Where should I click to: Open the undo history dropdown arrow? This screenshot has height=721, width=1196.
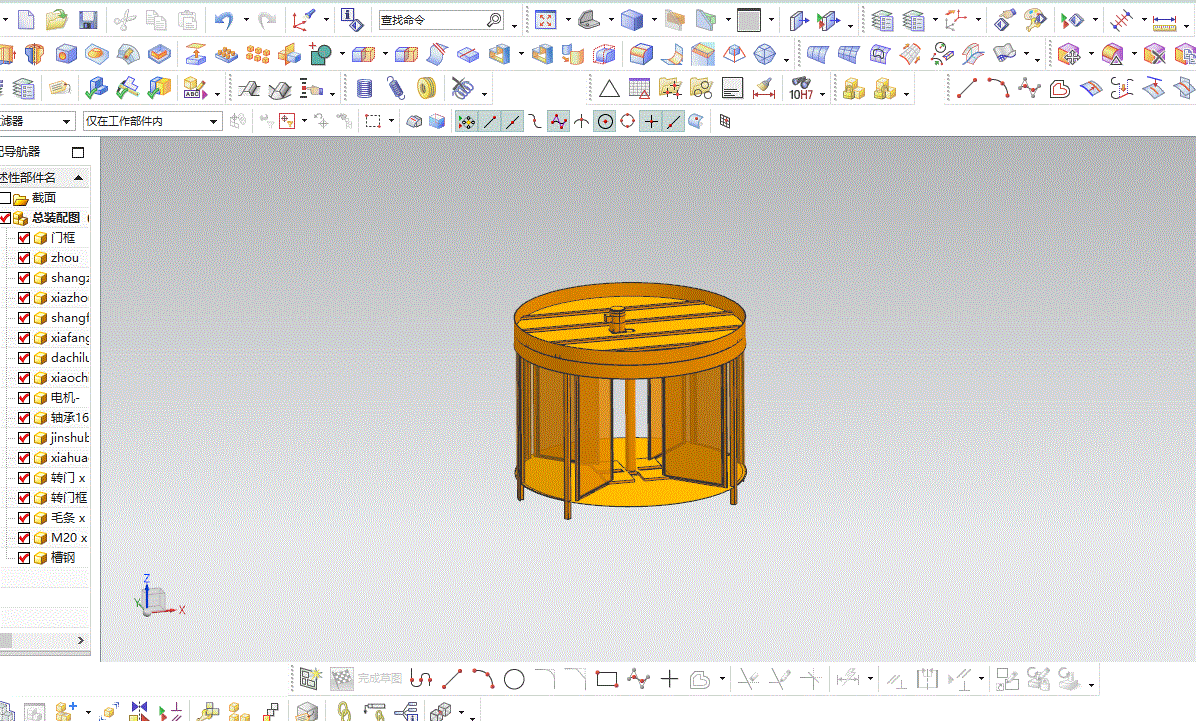click(246, 20)
